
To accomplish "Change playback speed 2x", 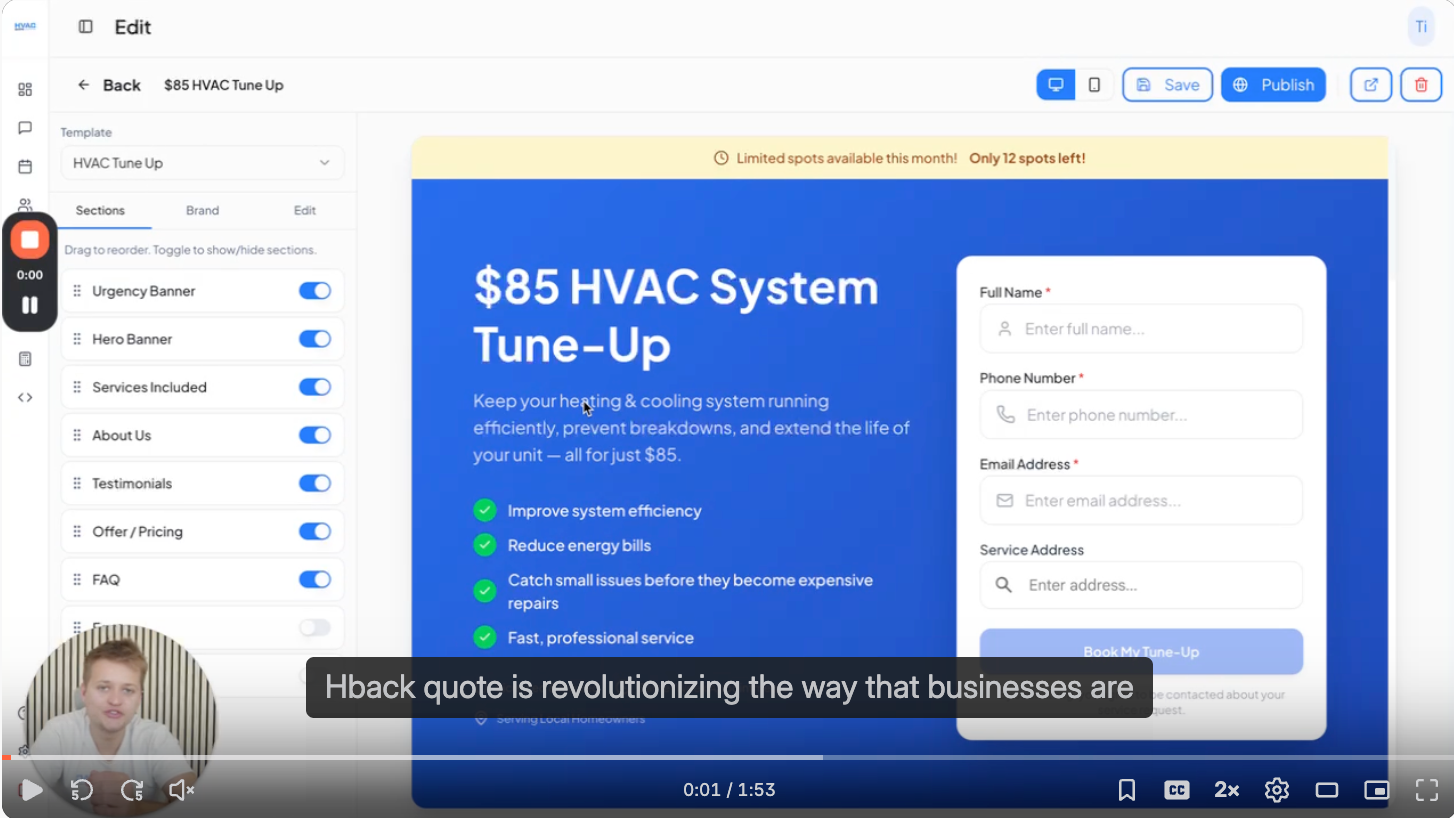I will coord(1227,790).
